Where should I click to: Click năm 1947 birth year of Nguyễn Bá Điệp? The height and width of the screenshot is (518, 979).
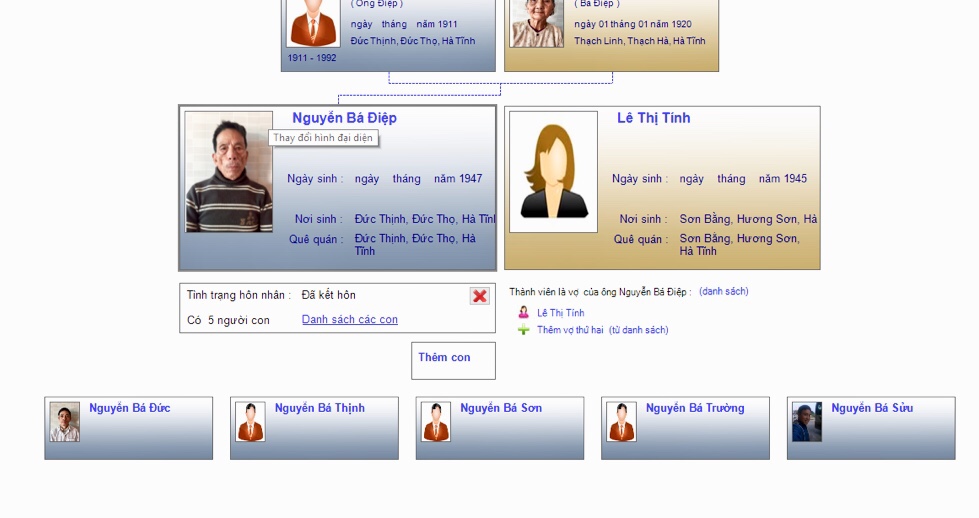point(458,178)
